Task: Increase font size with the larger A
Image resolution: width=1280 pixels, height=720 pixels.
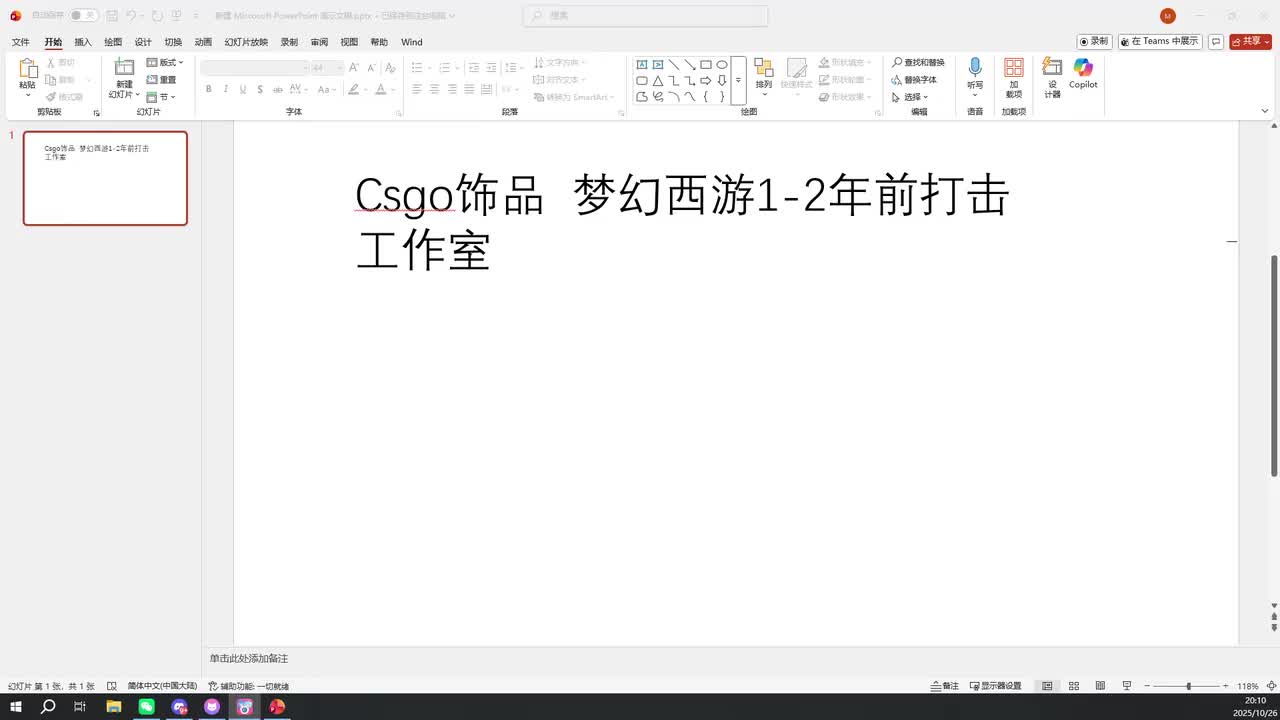Action: coord(354,68)
